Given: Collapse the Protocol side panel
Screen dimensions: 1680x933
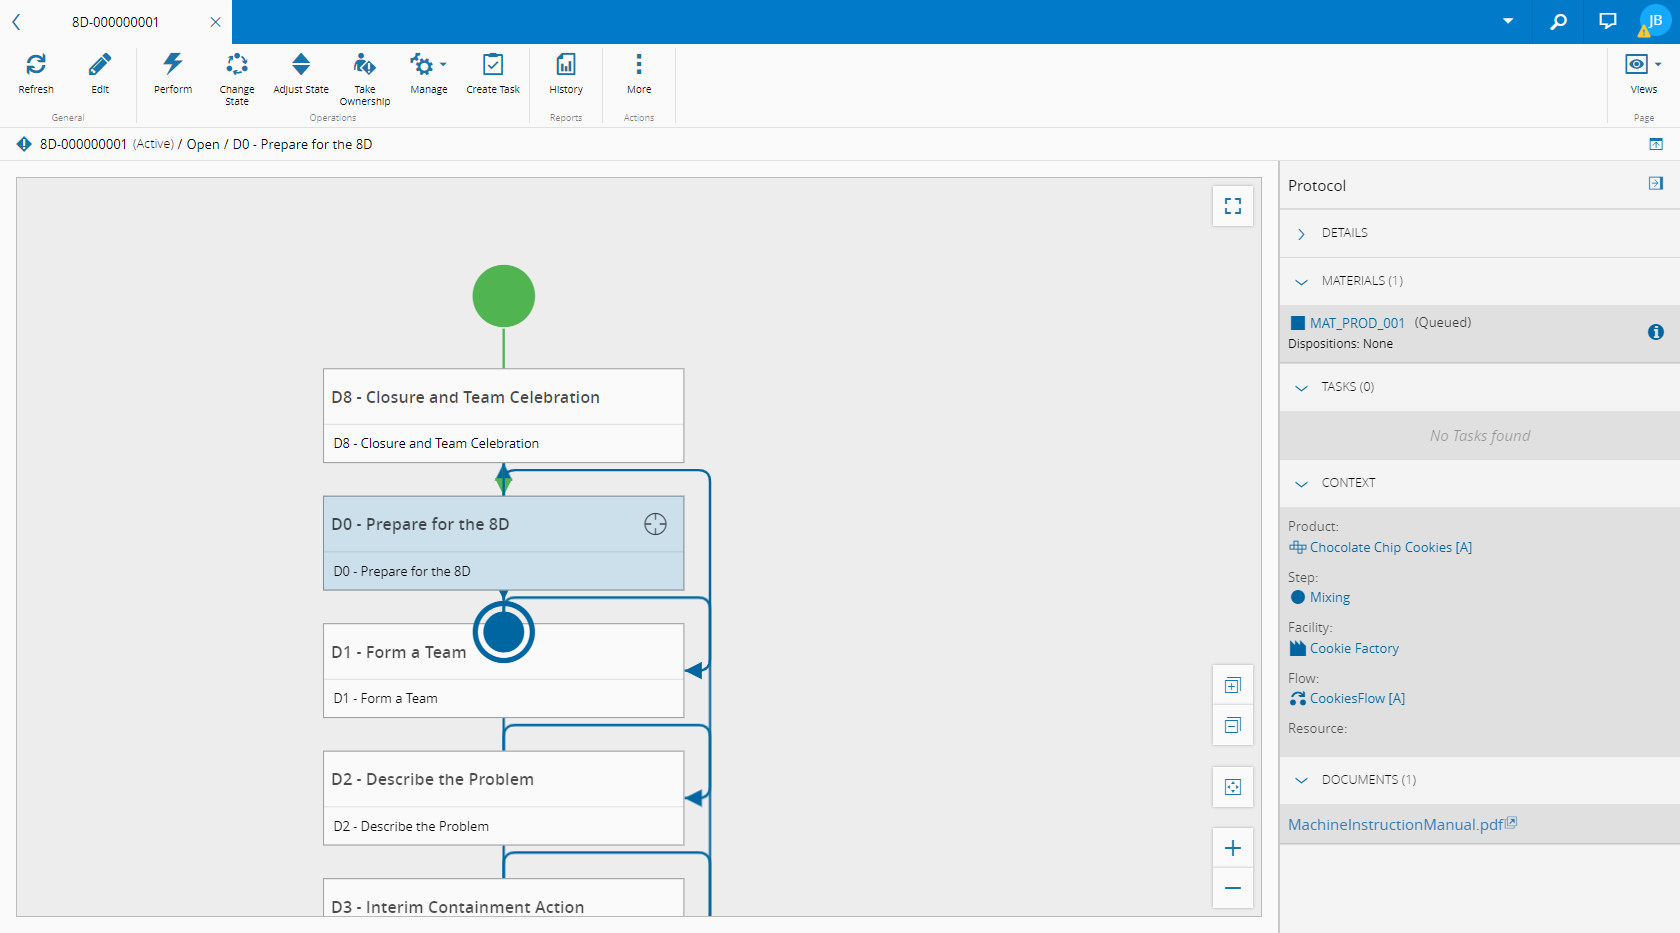Looking at the screenshot, I should tap(1655, 184).
